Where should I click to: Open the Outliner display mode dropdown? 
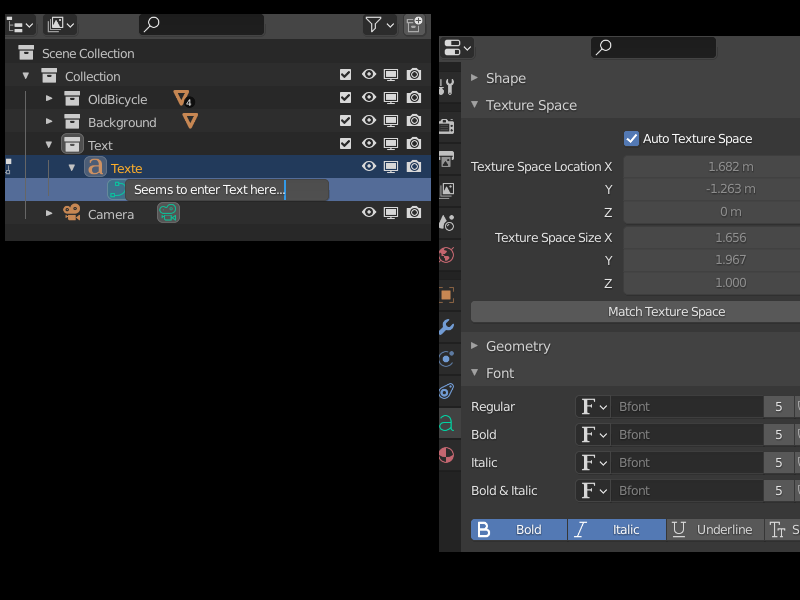61,24
